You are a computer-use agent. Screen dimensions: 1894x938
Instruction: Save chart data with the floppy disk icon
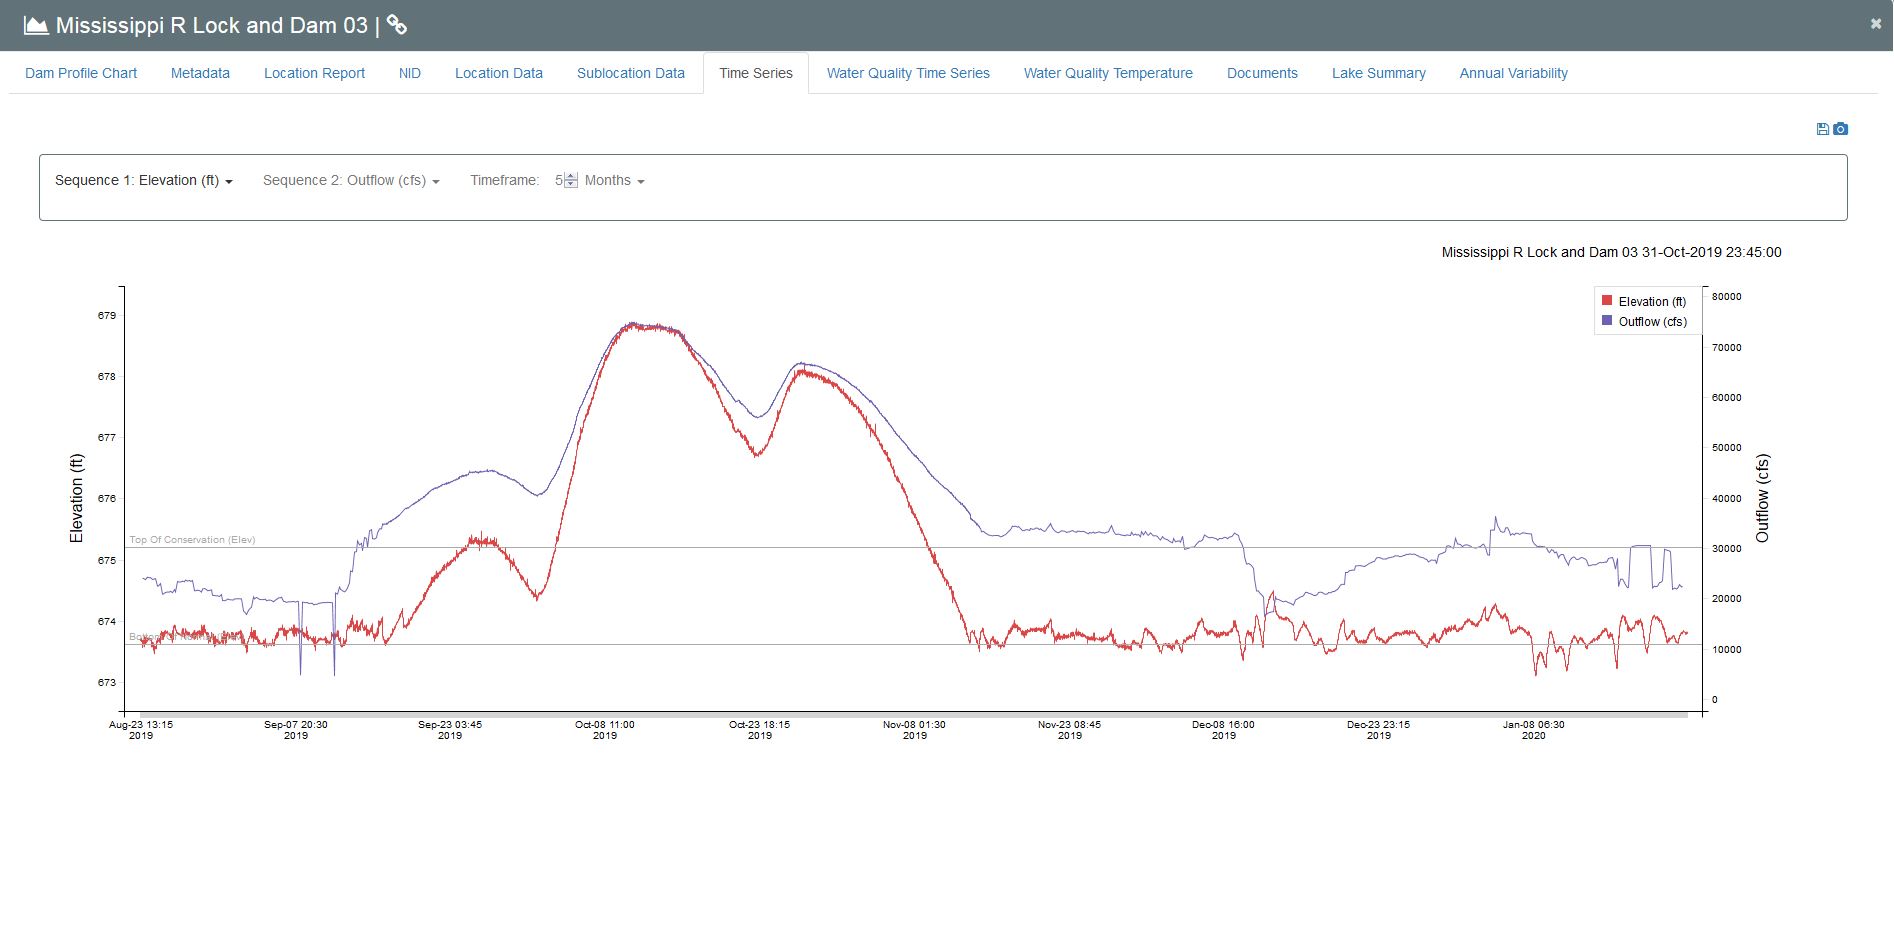pos(1823,129)
